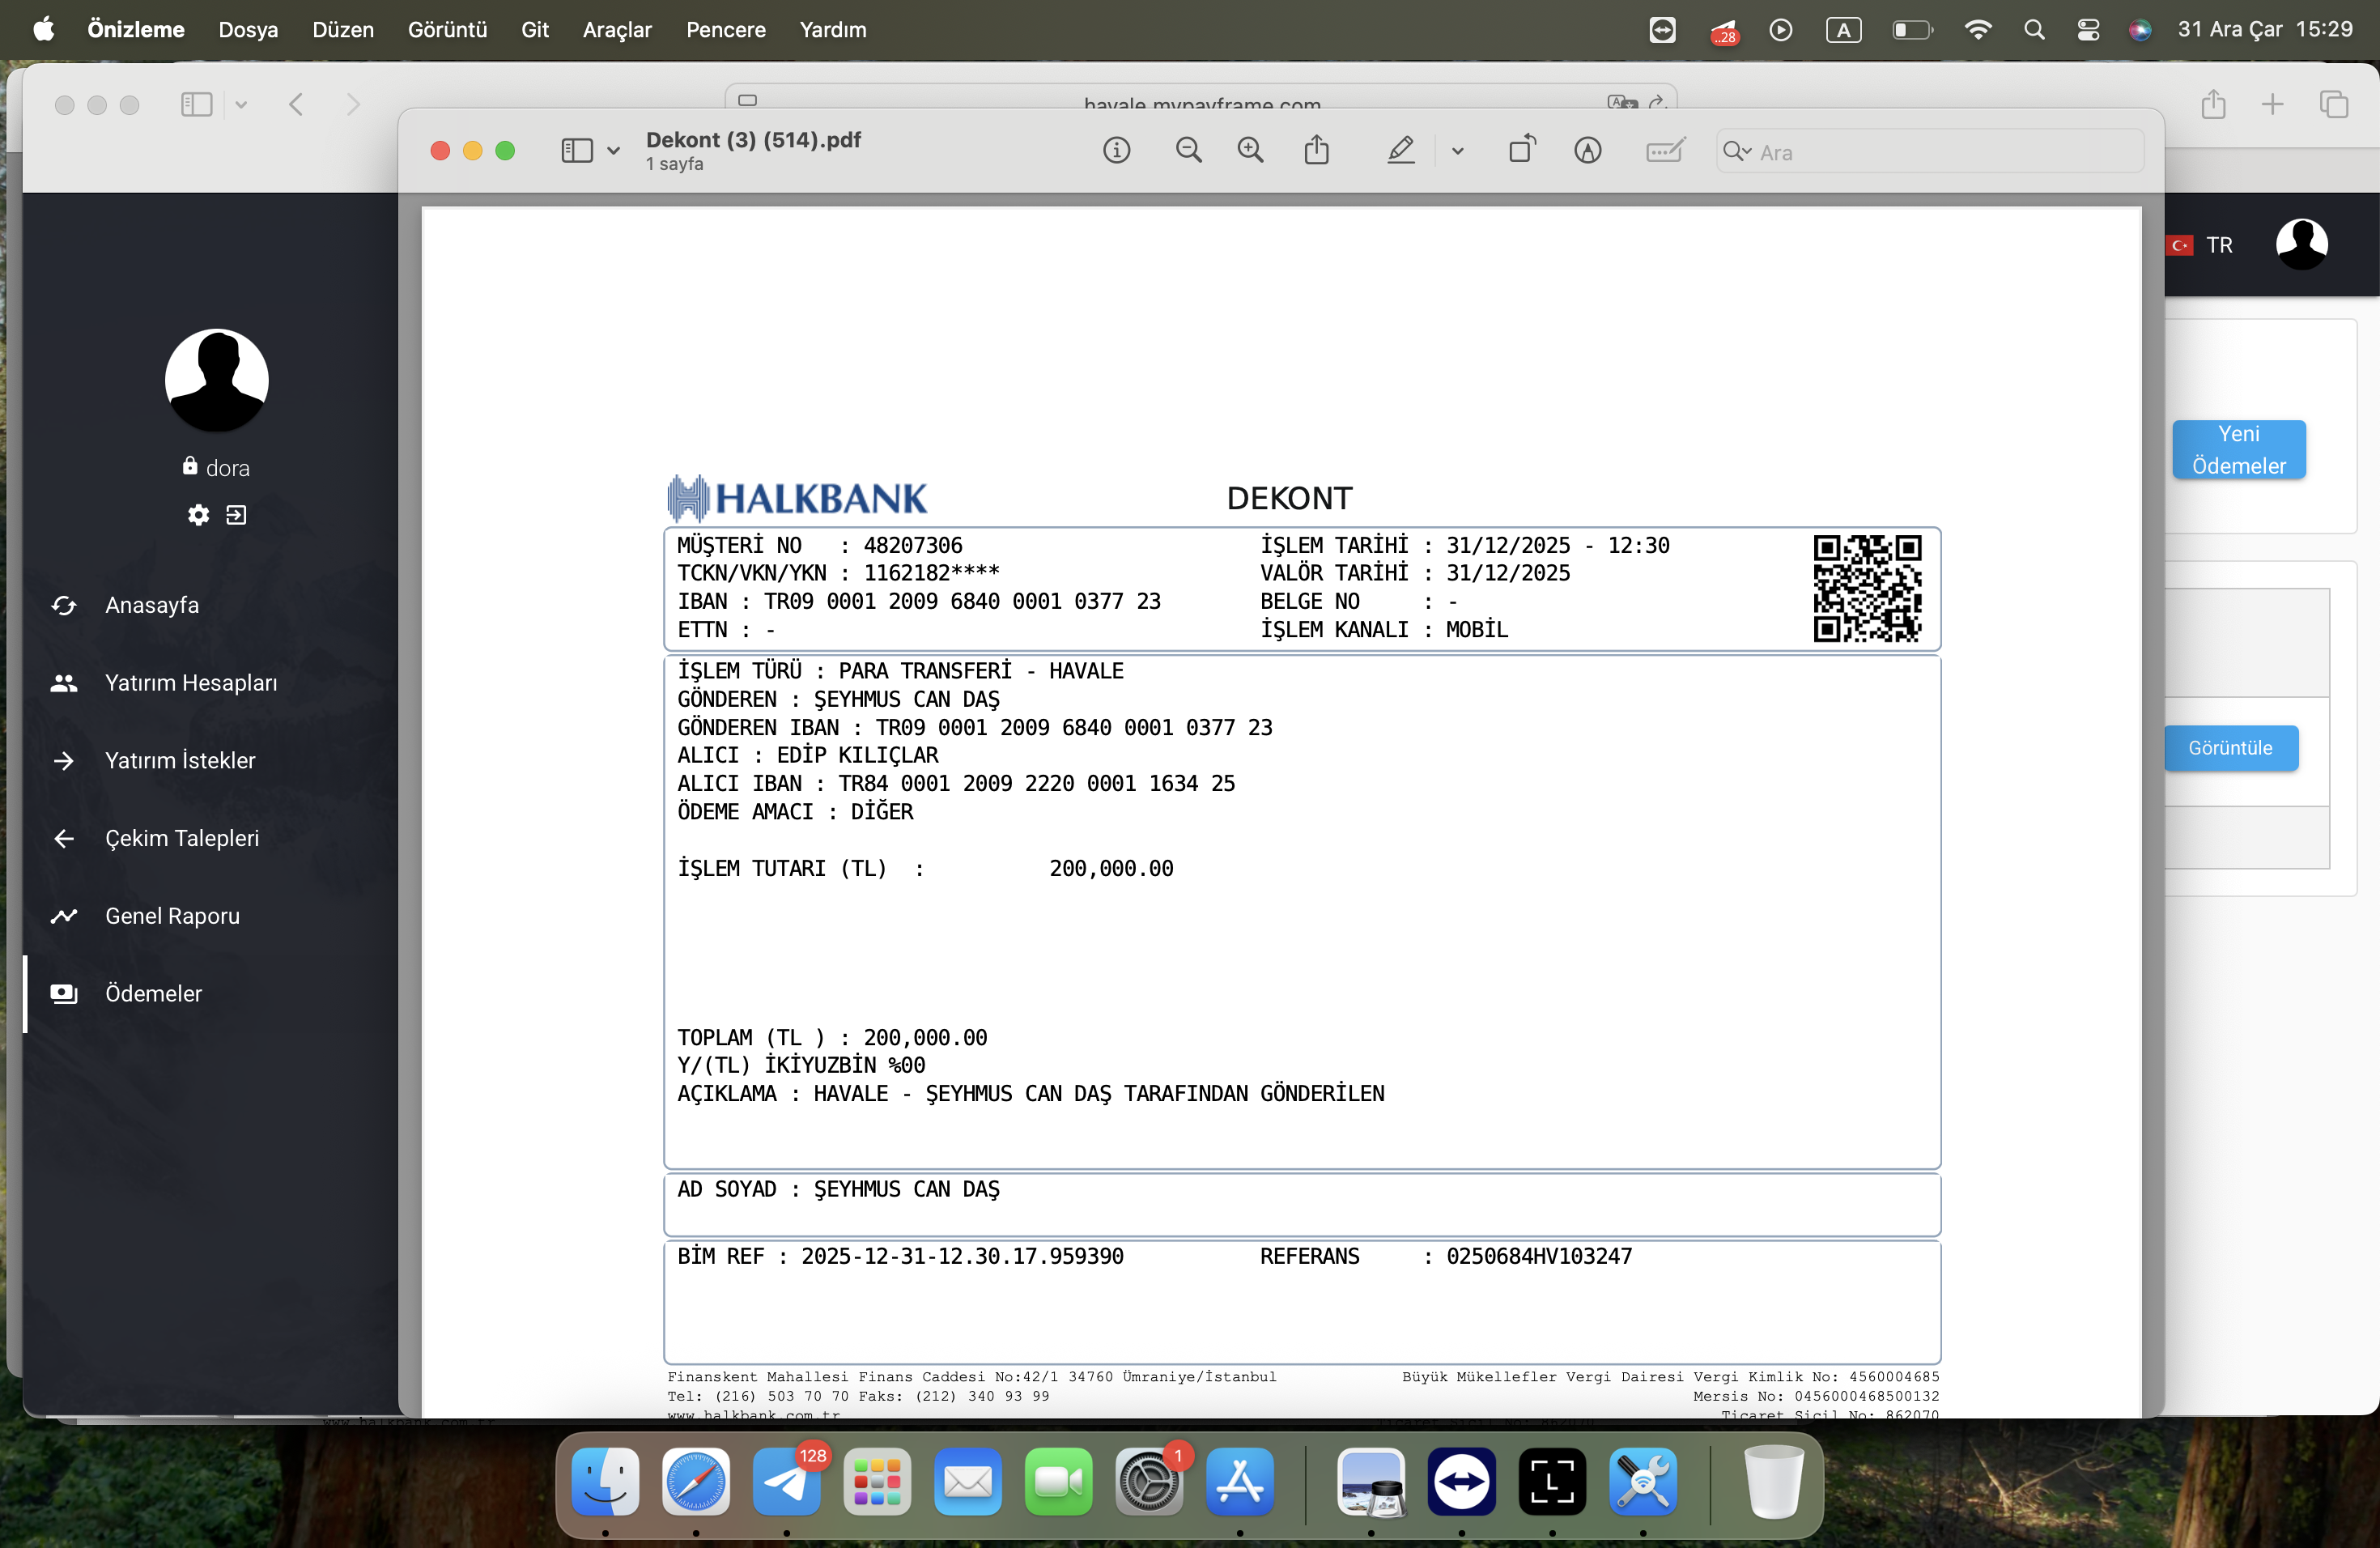Open Control Center in the menu bar
This screenshot has height=1548, width=2380.
pyautogui.click(x=2088, y=30)
